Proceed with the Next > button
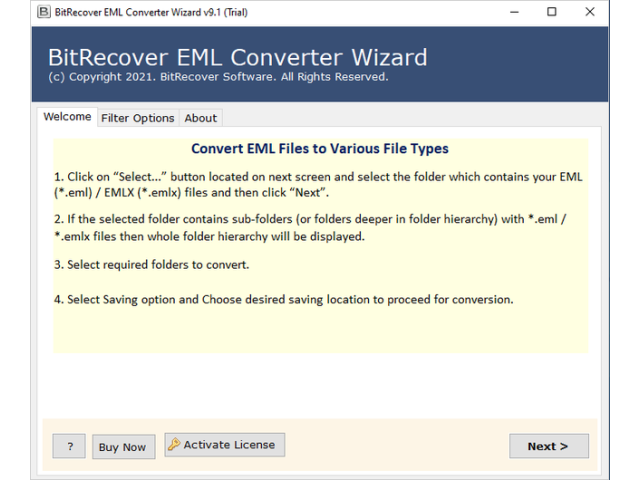Screen dimensions: 640x480 [548, 446]
